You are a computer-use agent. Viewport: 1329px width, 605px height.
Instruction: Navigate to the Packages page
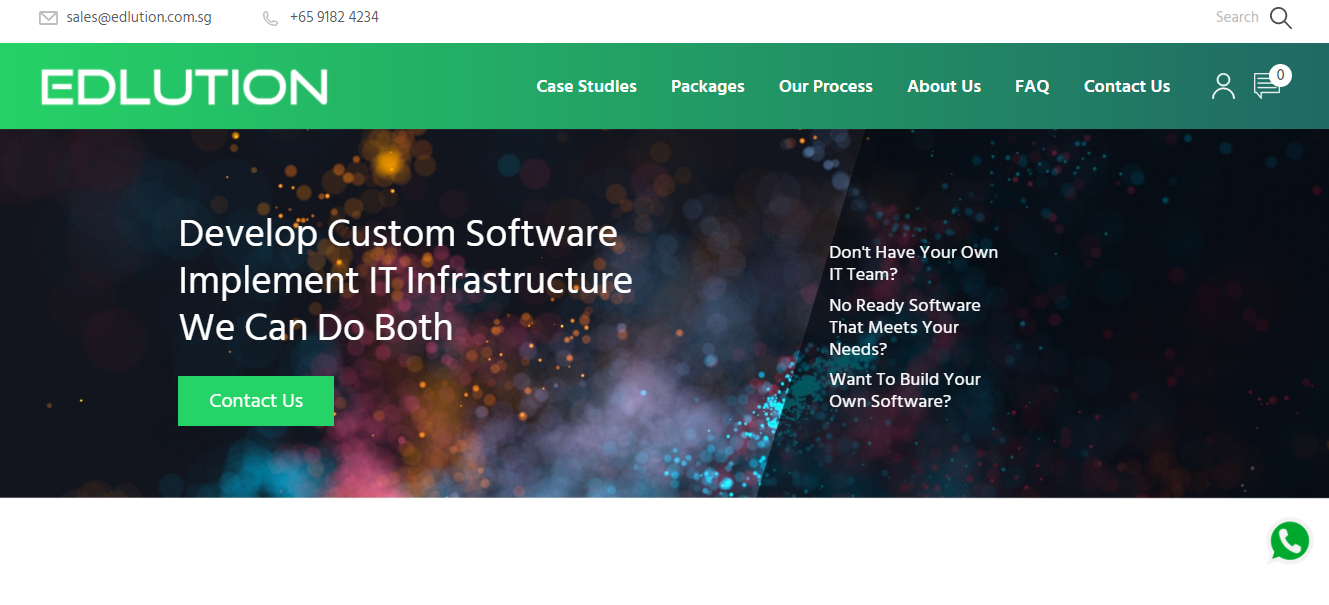[x=708, y=86]
